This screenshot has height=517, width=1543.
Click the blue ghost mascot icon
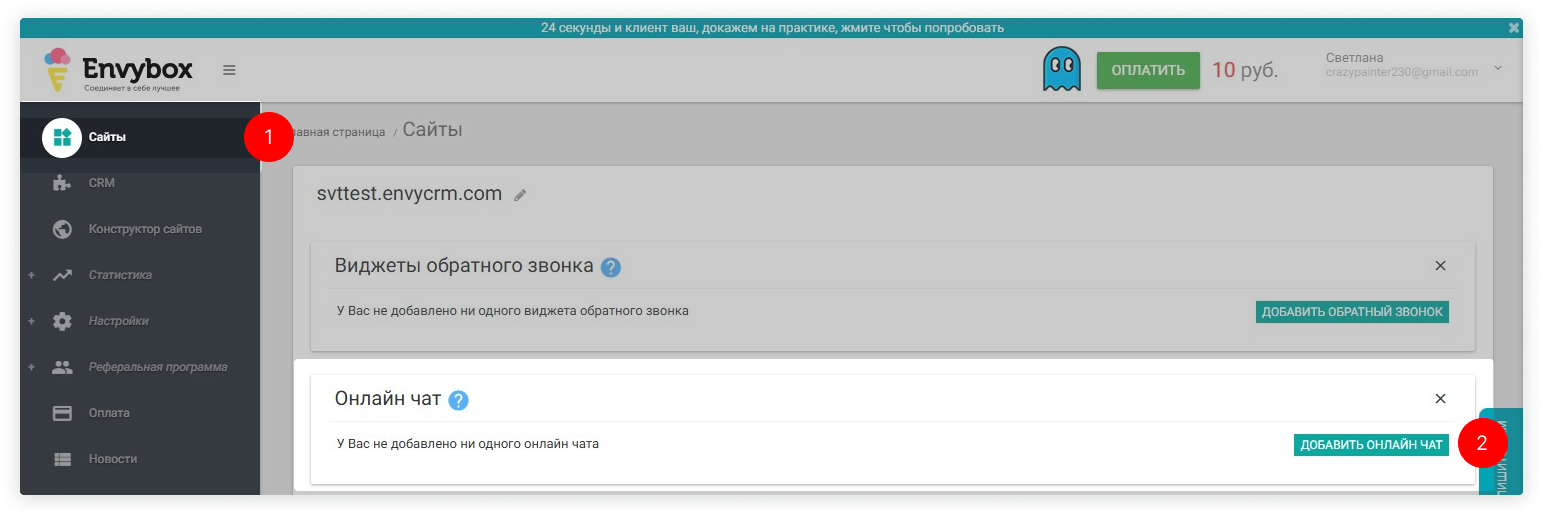point(1061,70)
